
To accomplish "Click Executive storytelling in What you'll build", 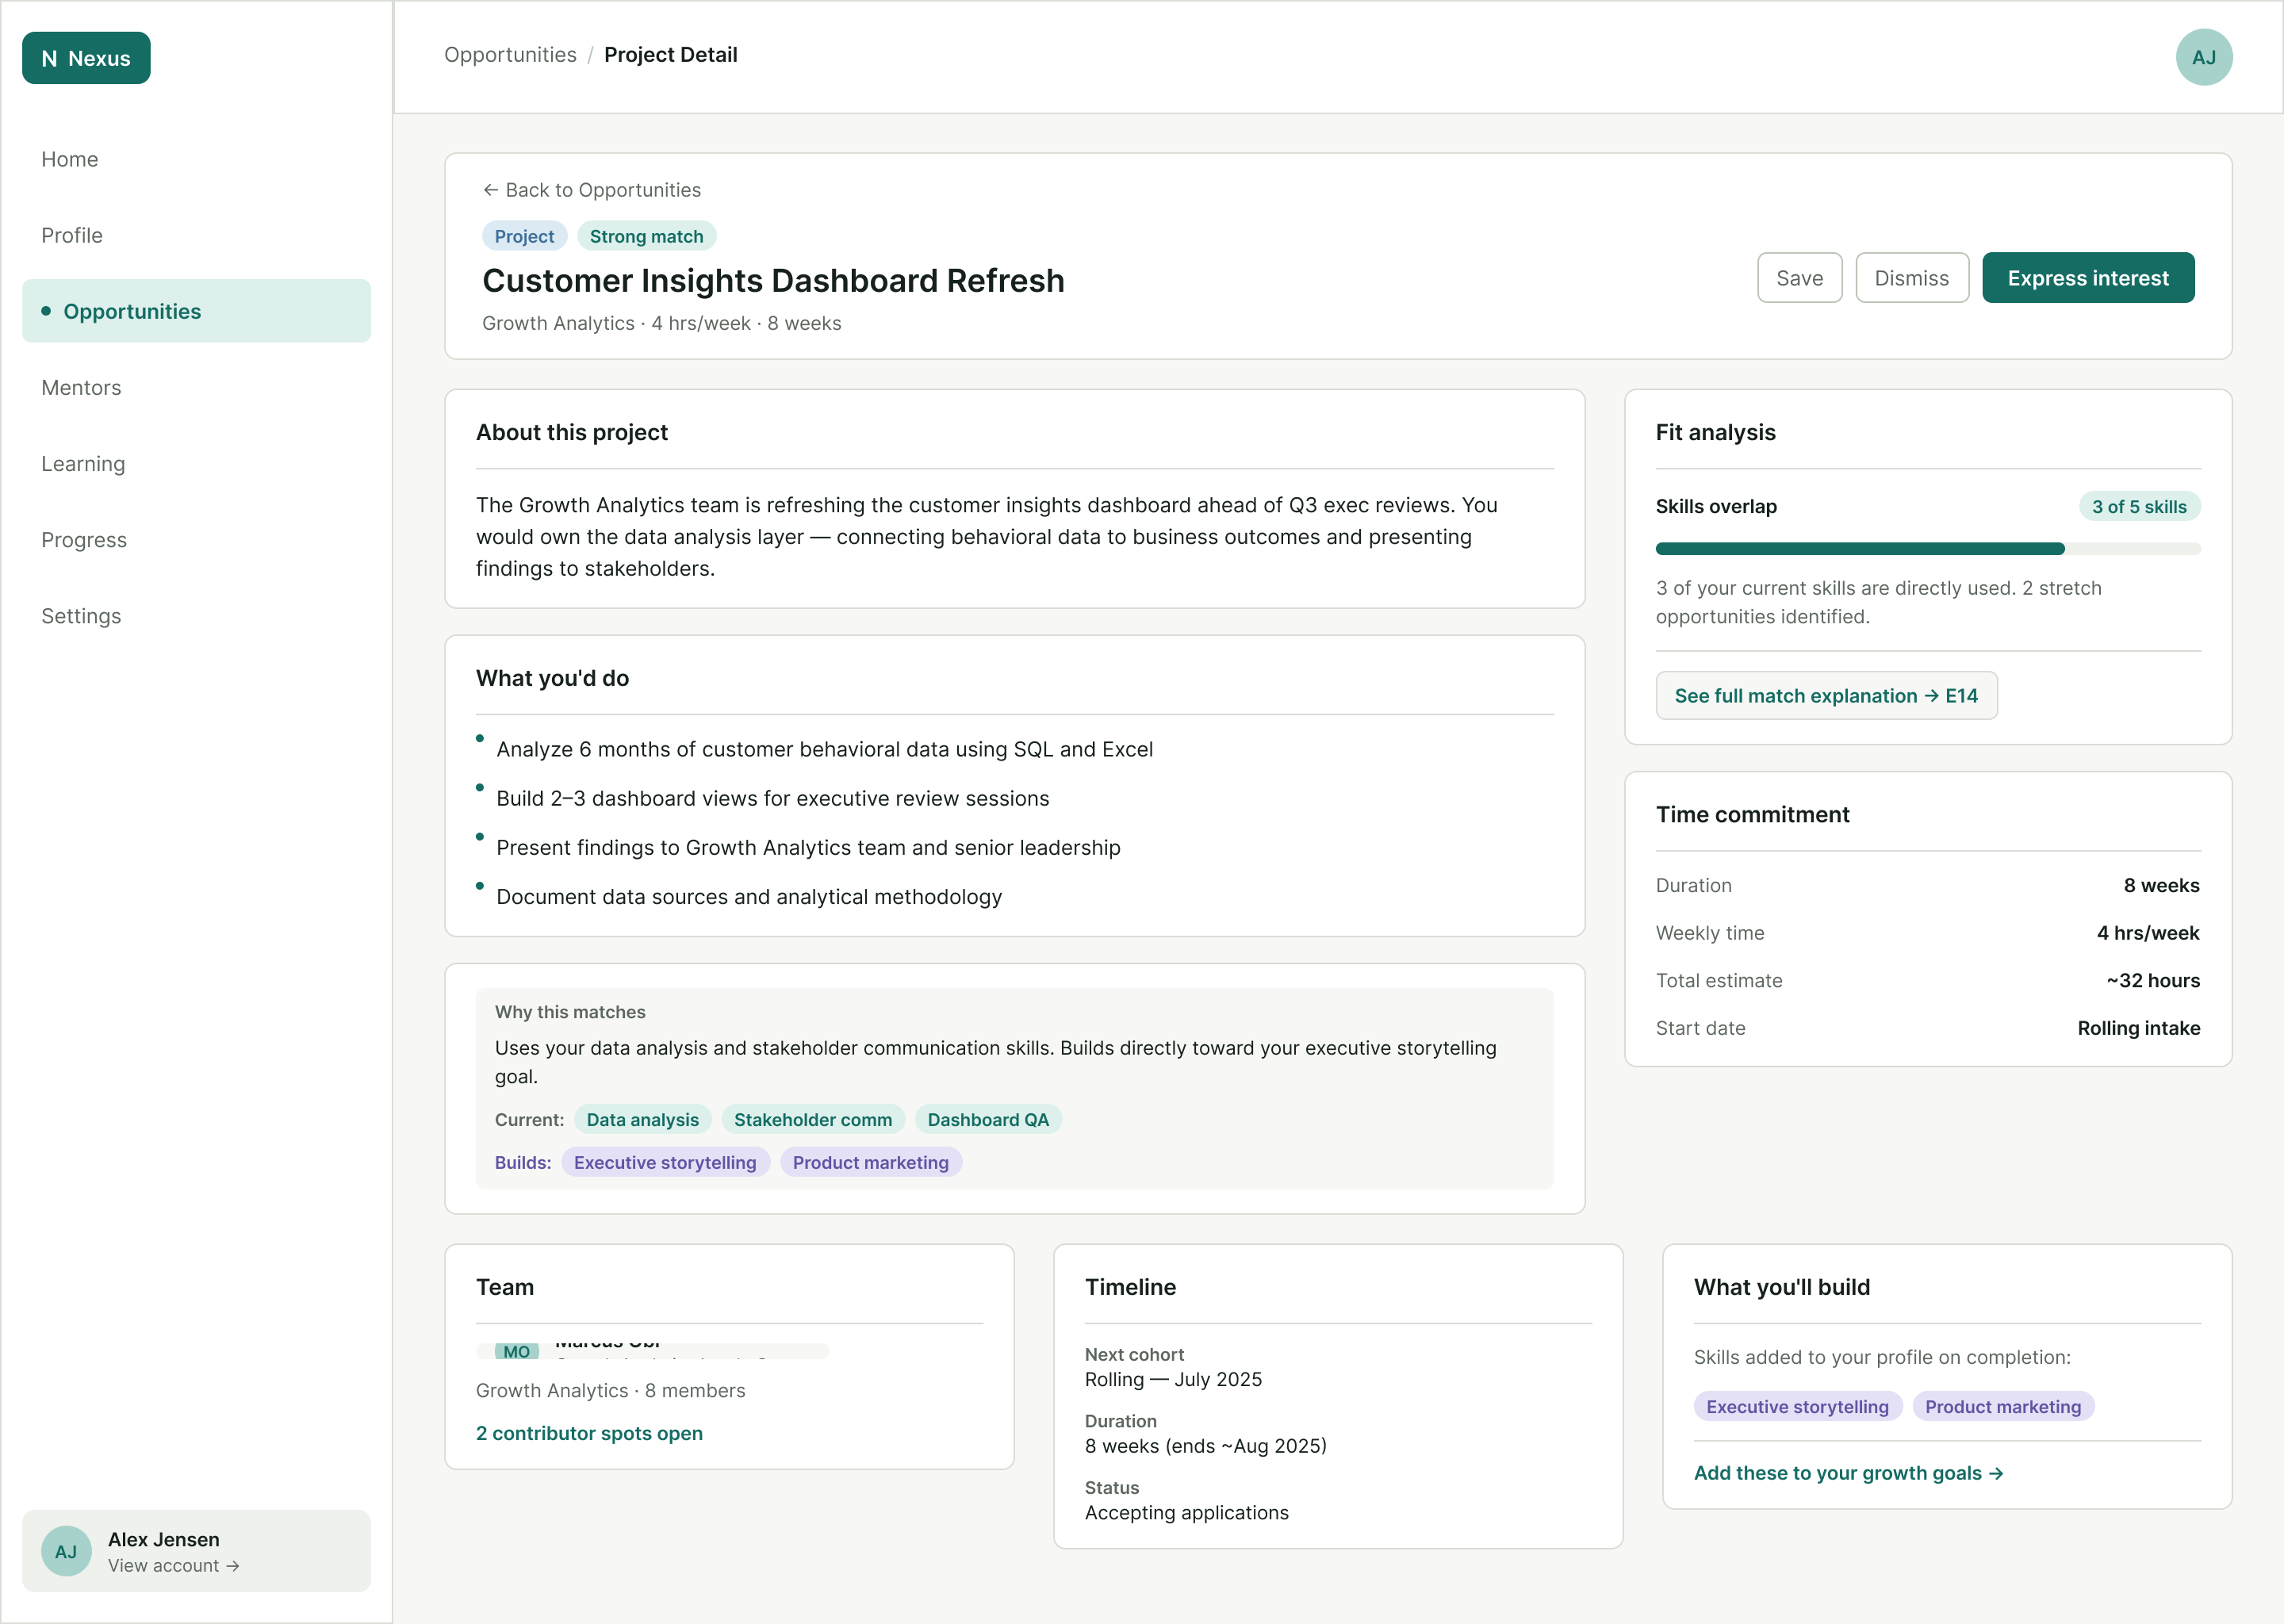I will (1797, 1407).
